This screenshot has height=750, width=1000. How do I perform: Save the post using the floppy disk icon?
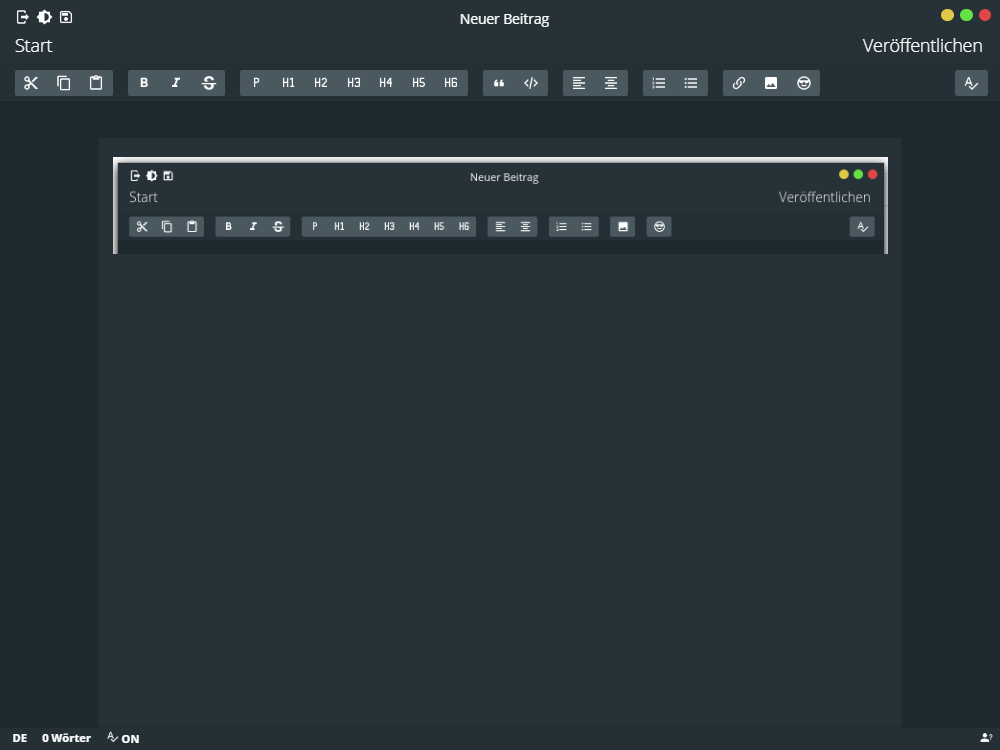pos(66,17)
